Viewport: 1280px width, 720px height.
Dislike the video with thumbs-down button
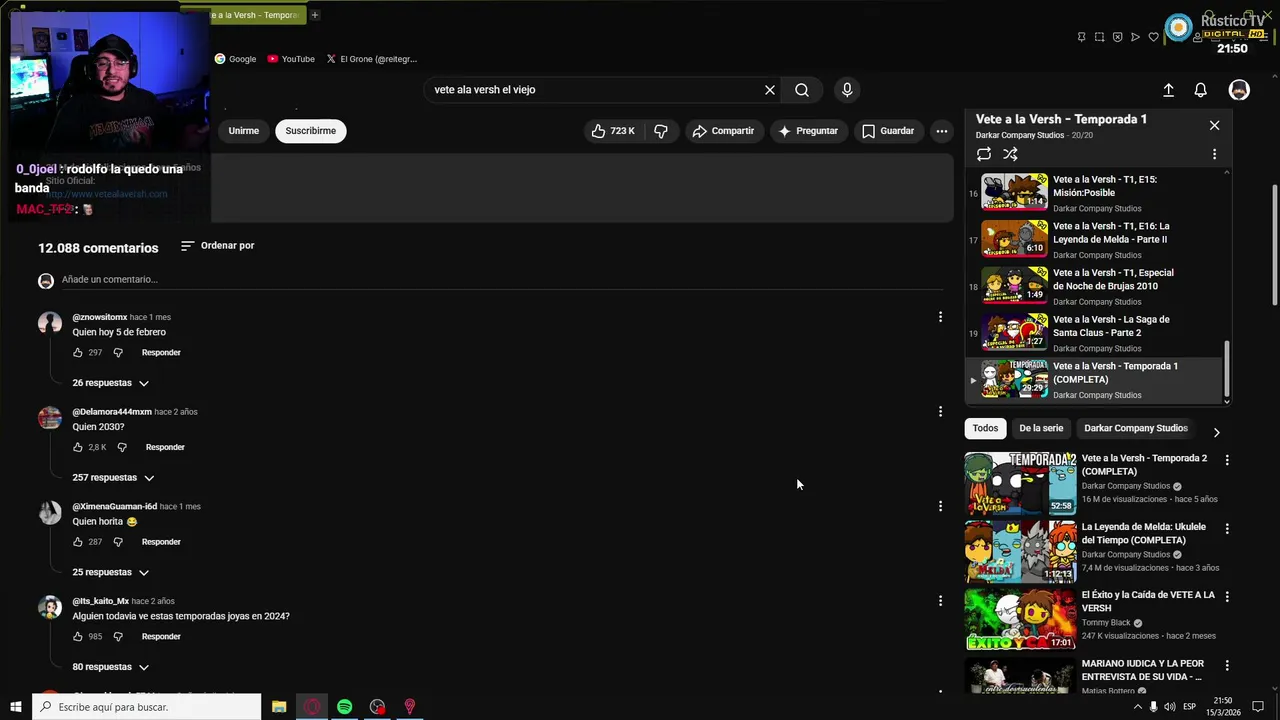(x=661, y=131)
